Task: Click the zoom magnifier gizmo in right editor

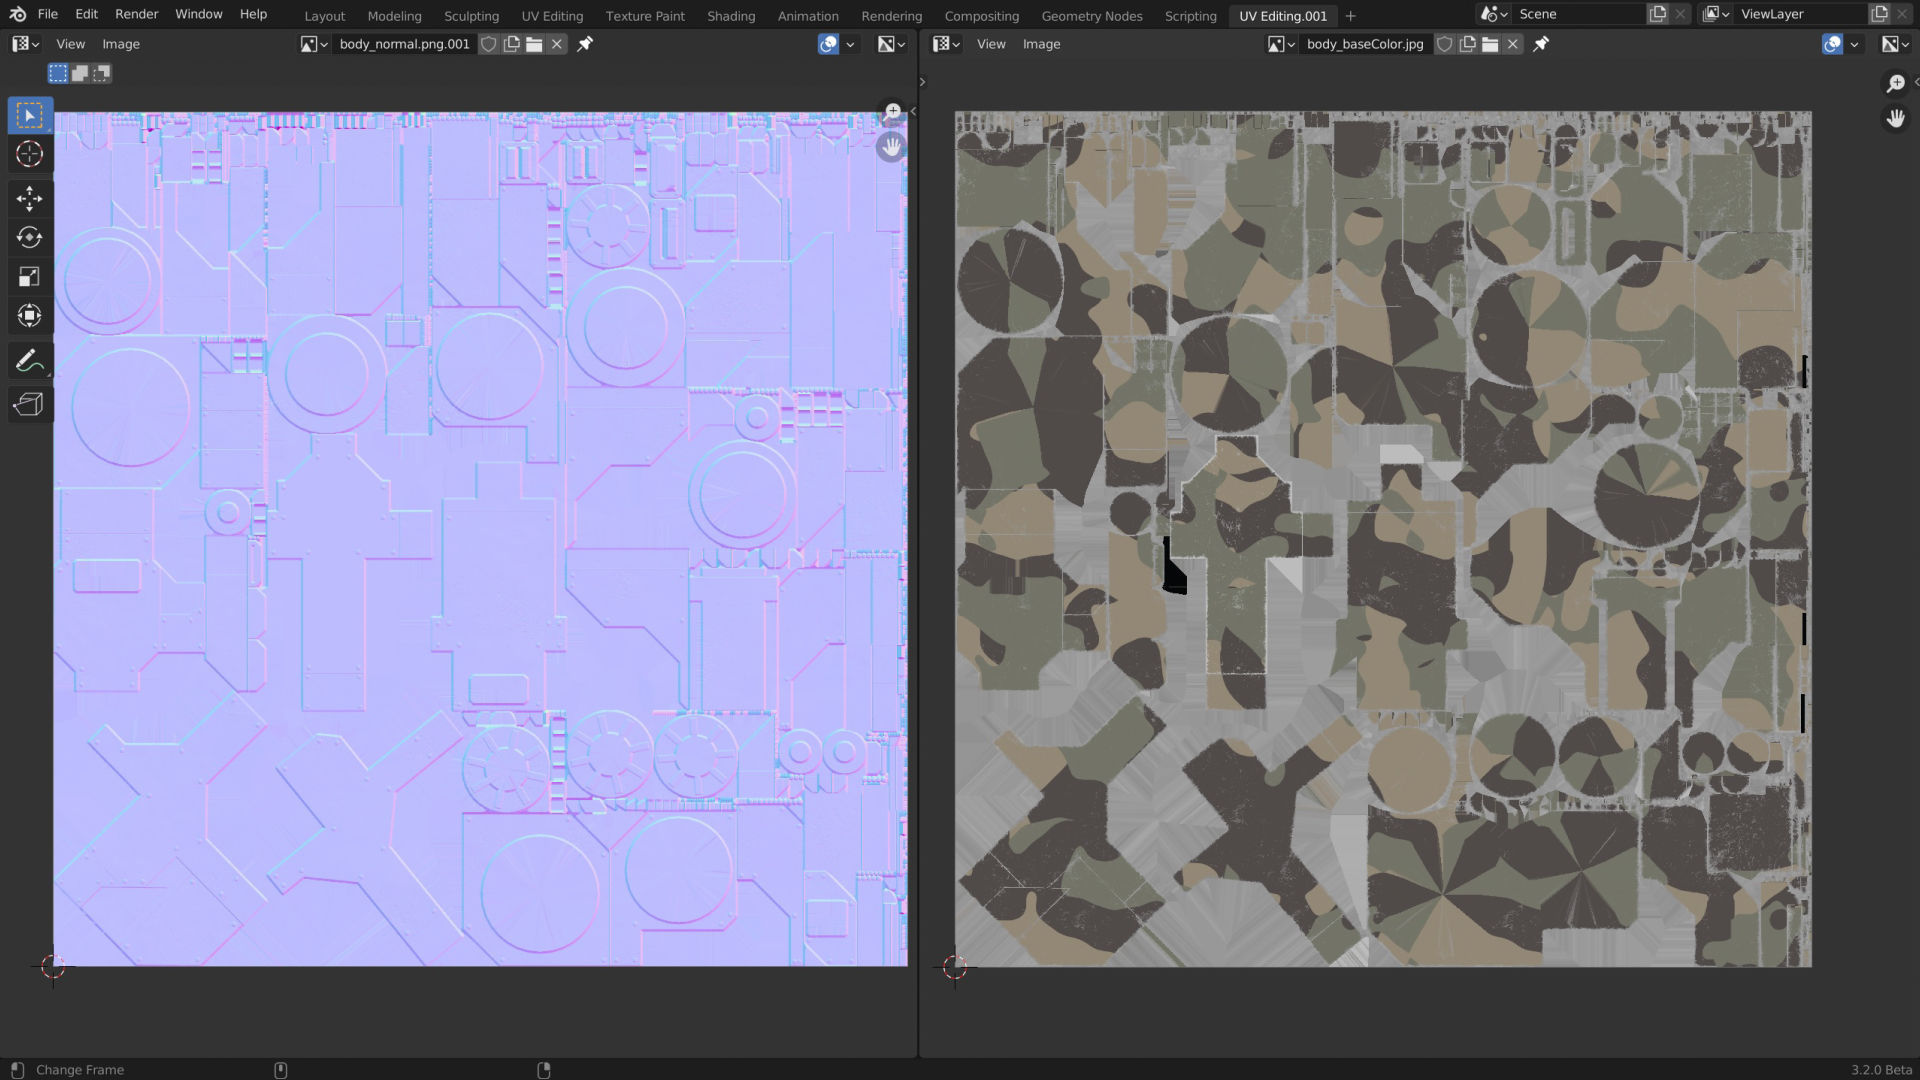Action: 1895,83
